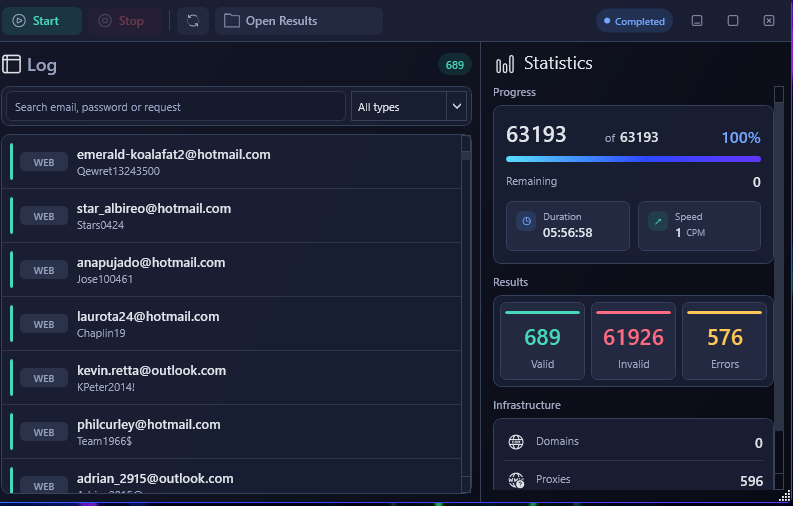Image resolution: width=793 pixels, height=506 pixels.
Task: Select the Errors results card
Action: coord(724,341)
